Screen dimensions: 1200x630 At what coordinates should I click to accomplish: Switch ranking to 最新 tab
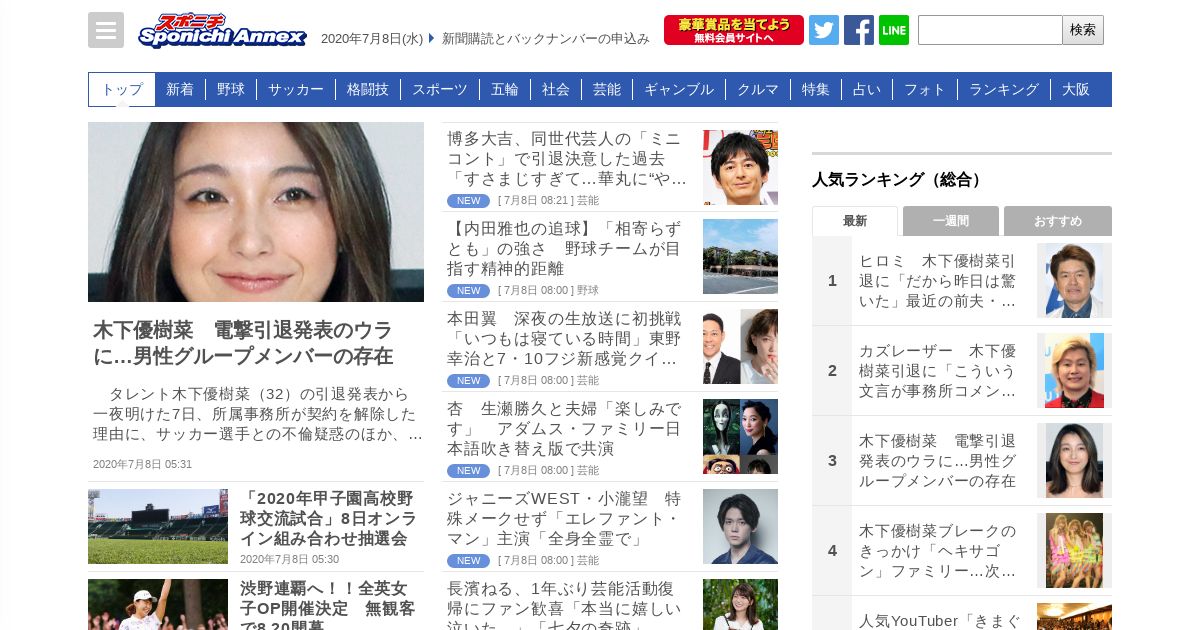[855, 221]
